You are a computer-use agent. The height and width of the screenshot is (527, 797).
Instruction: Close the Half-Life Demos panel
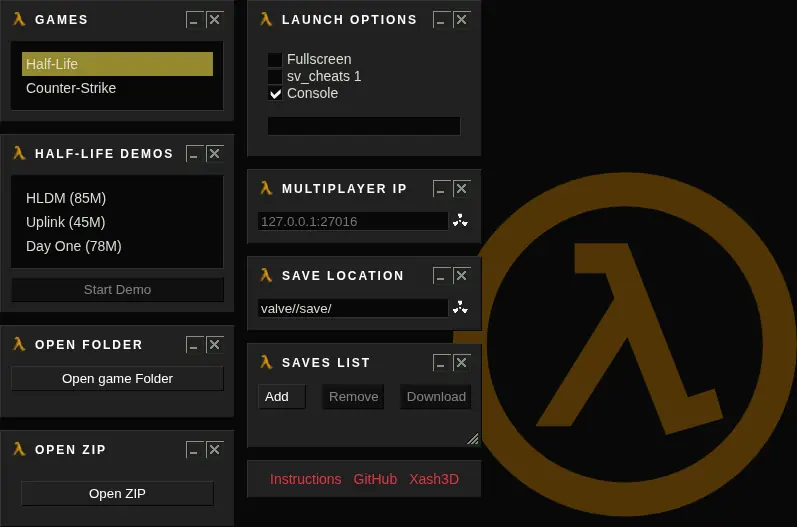click(x=215, y=153)
